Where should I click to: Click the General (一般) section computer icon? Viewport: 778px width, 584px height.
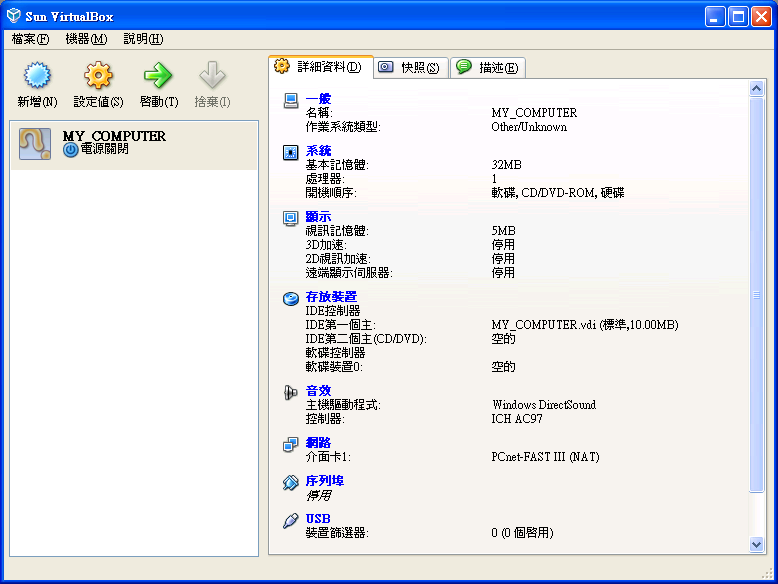point(291,101)
